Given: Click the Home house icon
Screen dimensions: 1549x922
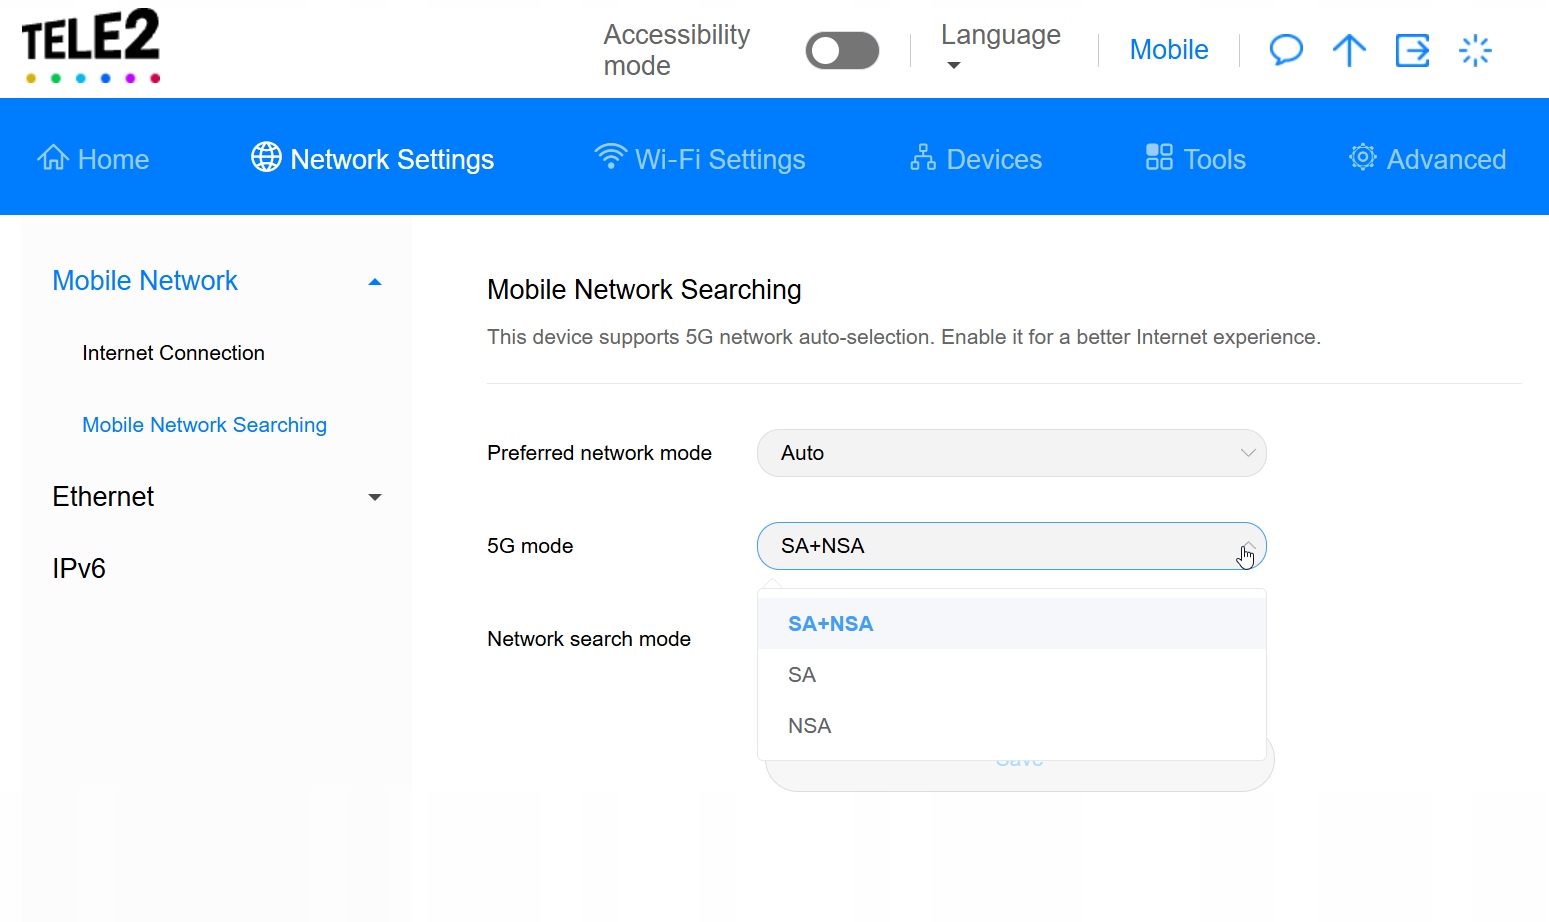Looking at the screenshot, I should point(53,158).
